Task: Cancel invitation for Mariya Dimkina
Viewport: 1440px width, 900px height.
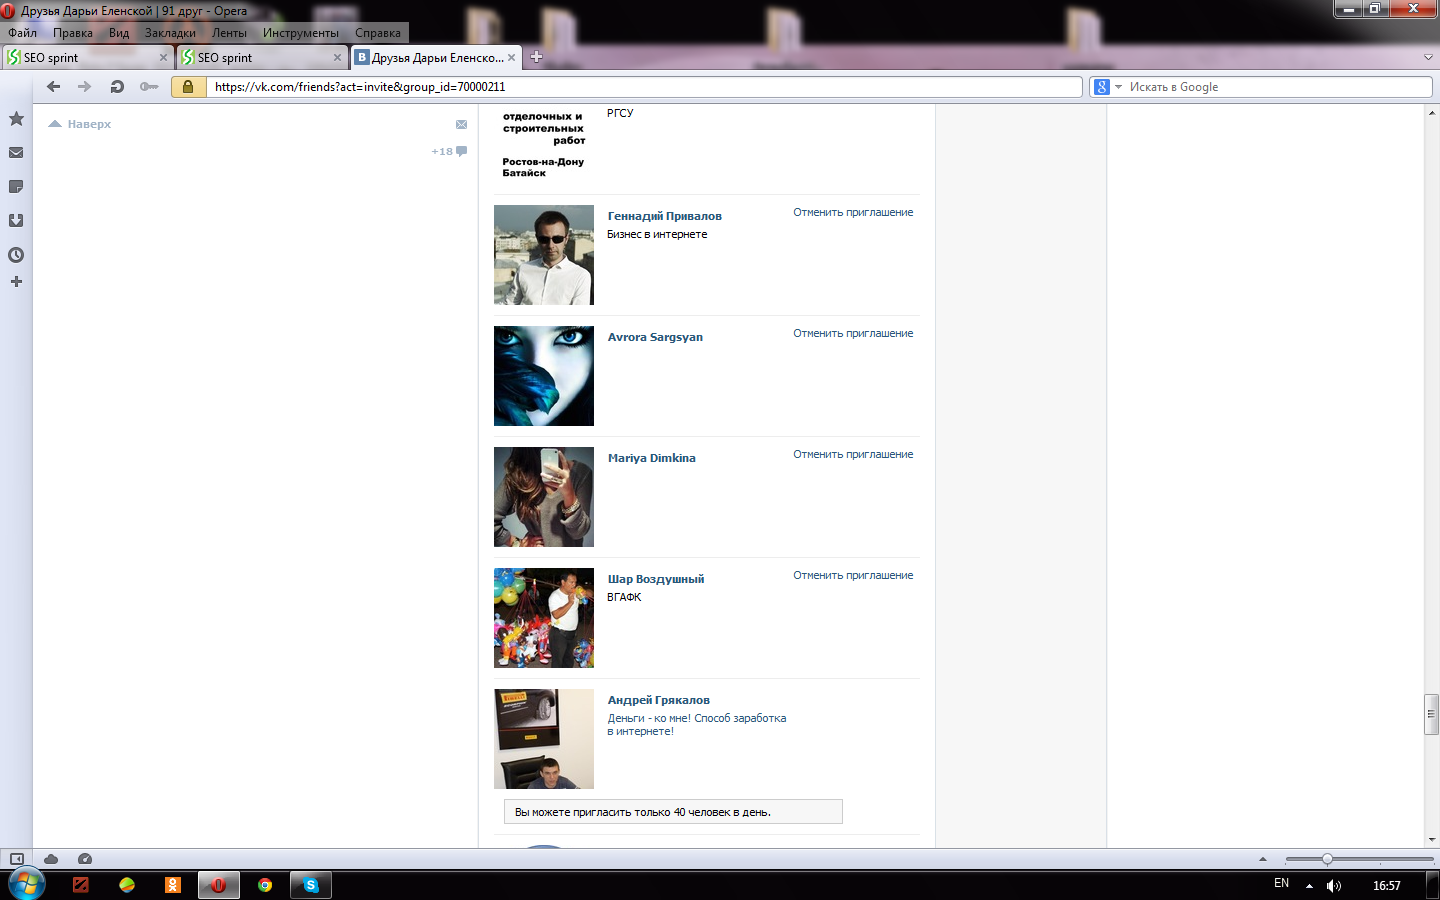Action: pos(853,454)
